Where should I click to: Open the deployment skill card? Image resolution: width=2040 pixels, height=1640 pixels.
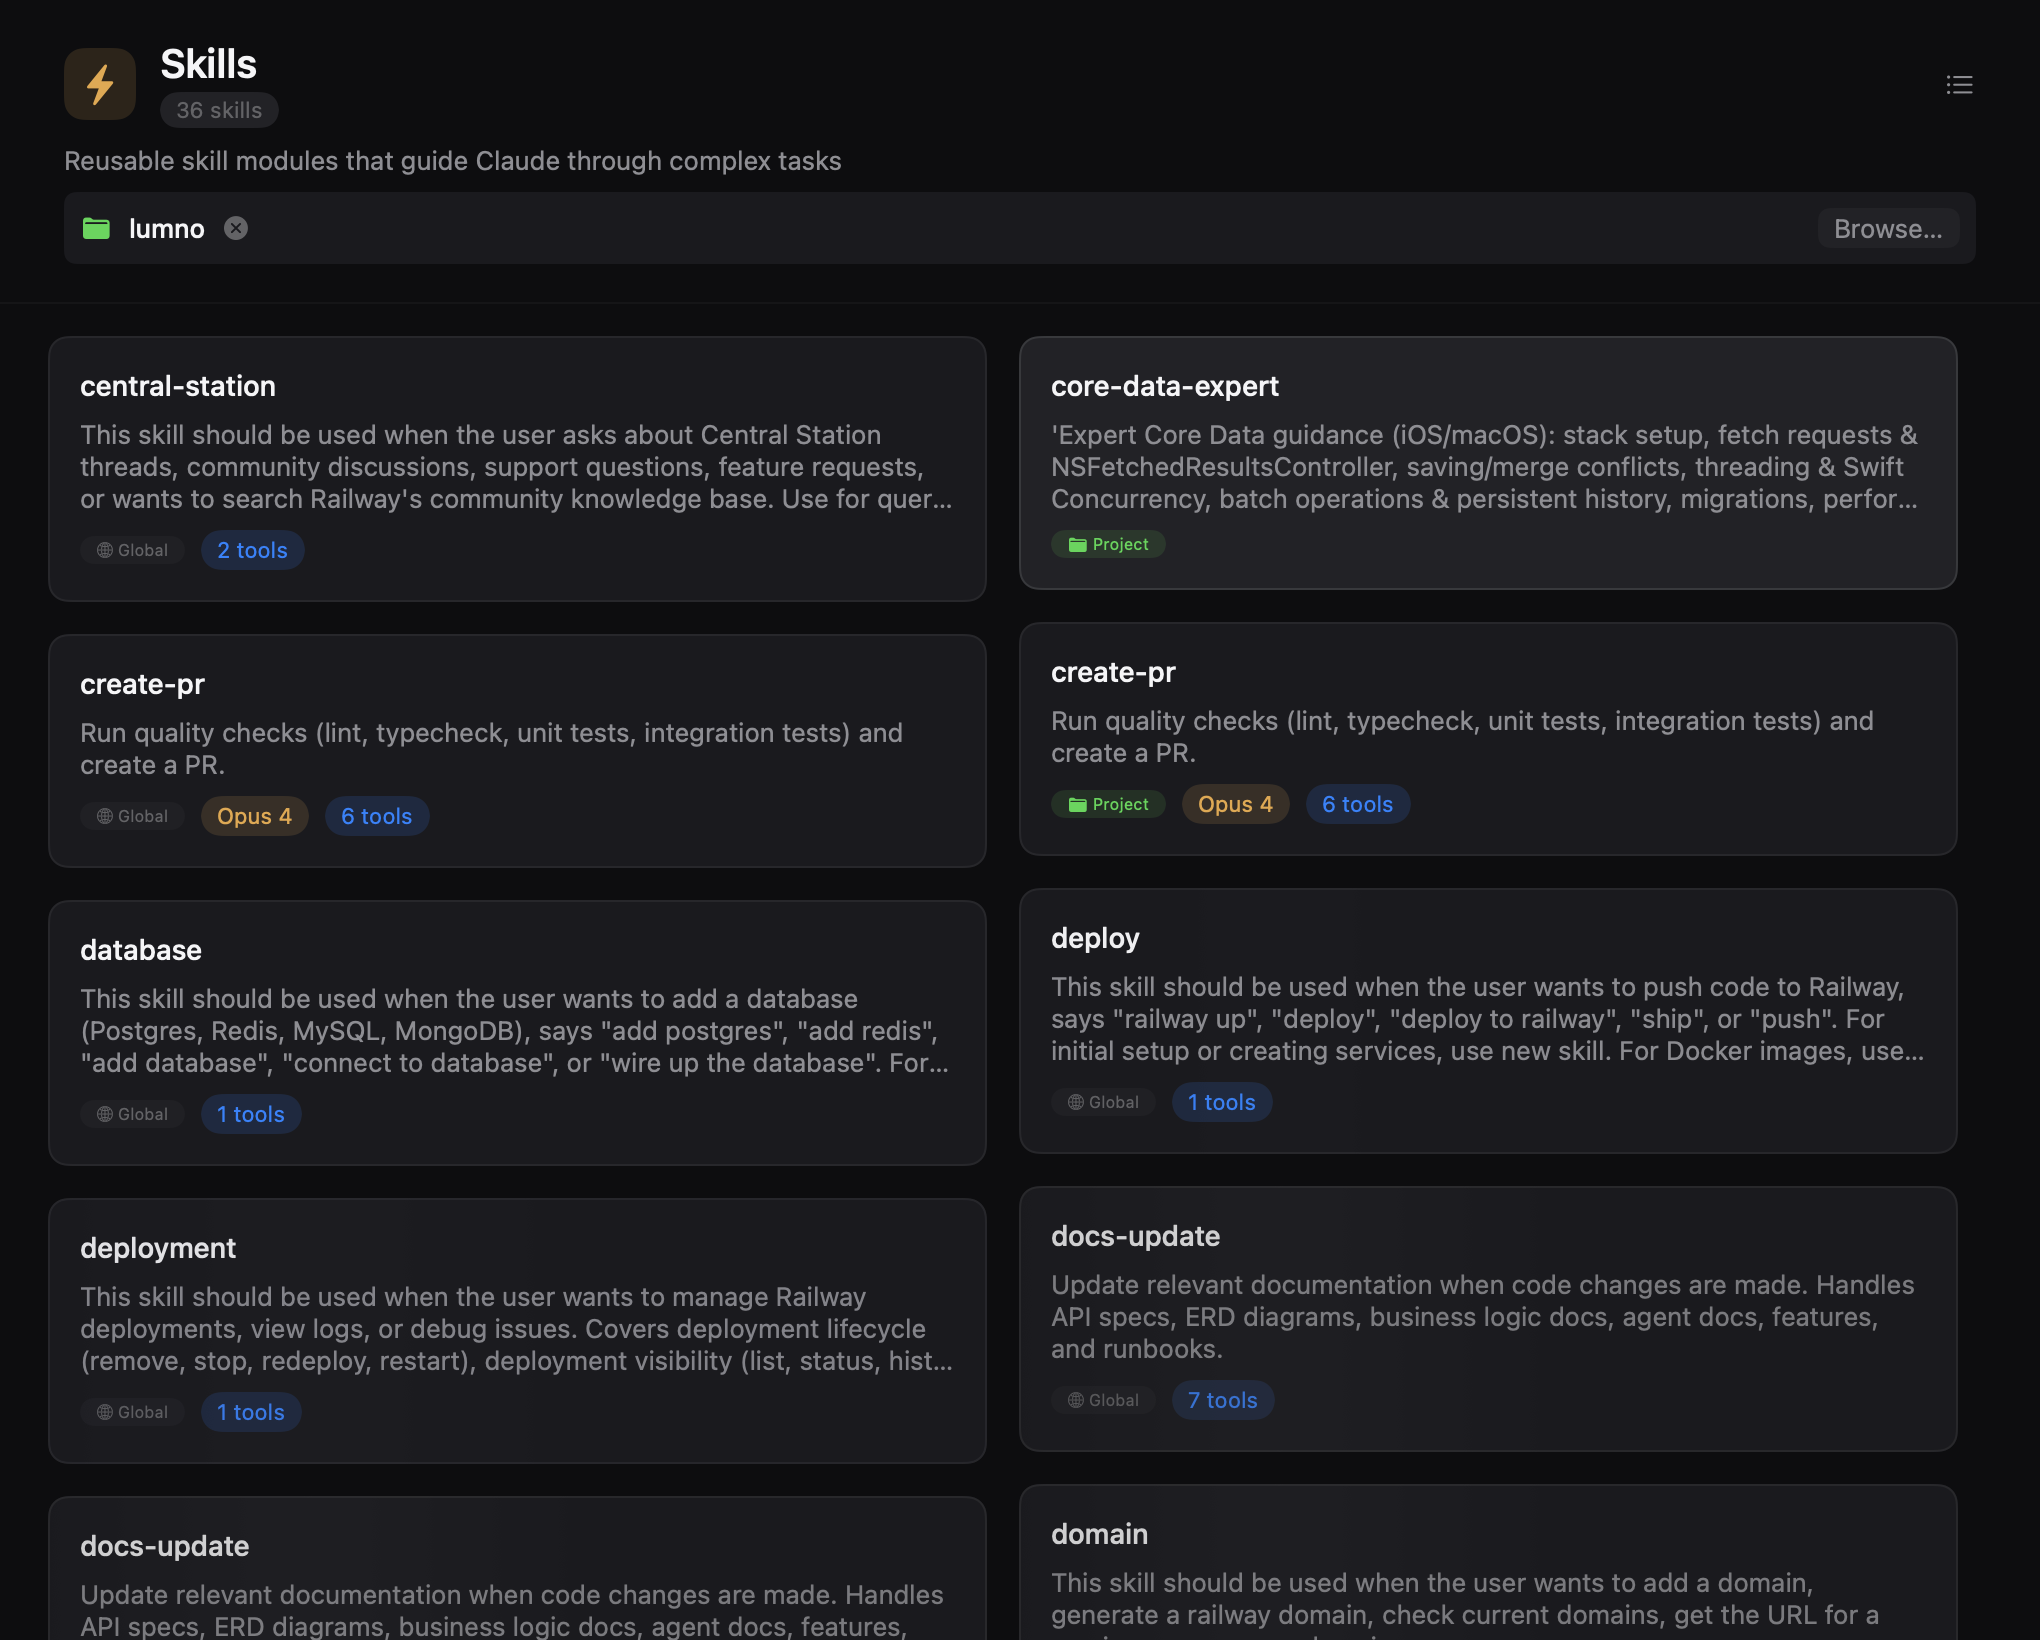pyautogui.click(x=158, y=1248)
